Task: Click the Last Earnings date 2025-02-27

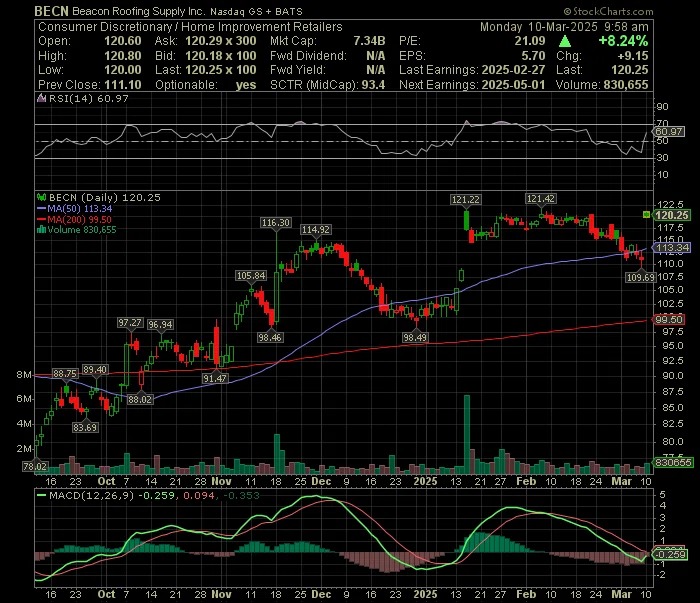Action: coord(513,70)
